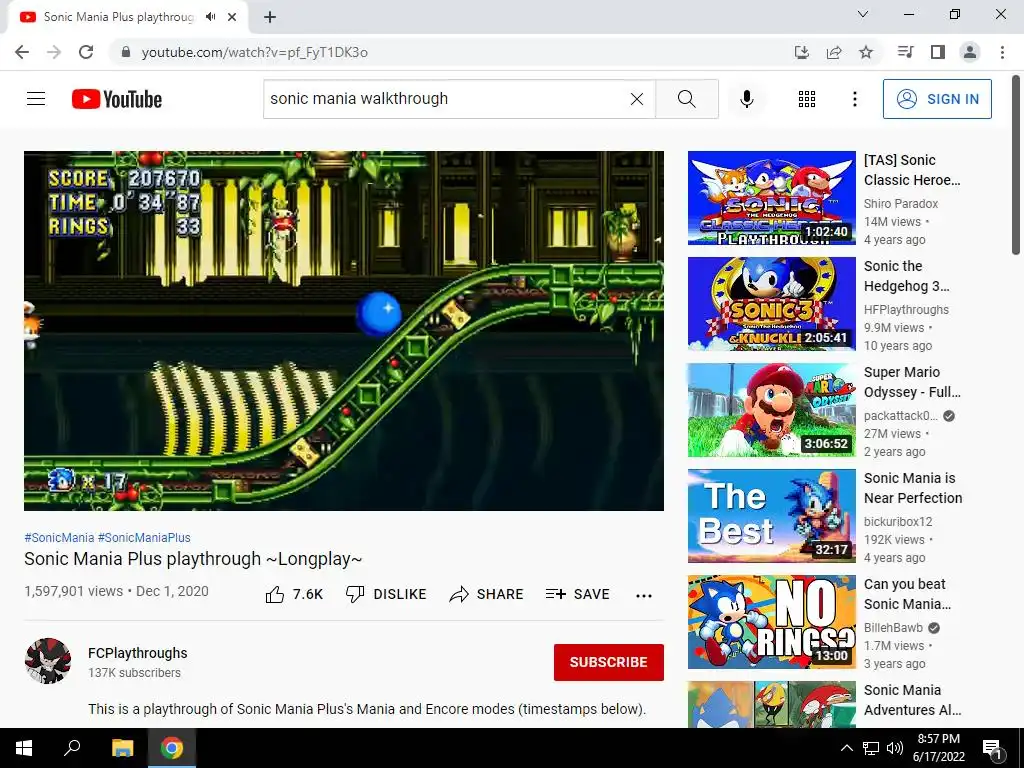The width and height of the screenshot is (1024, 768).
Task: Click the magnifier search button
Action: click(x=686, y=99)
